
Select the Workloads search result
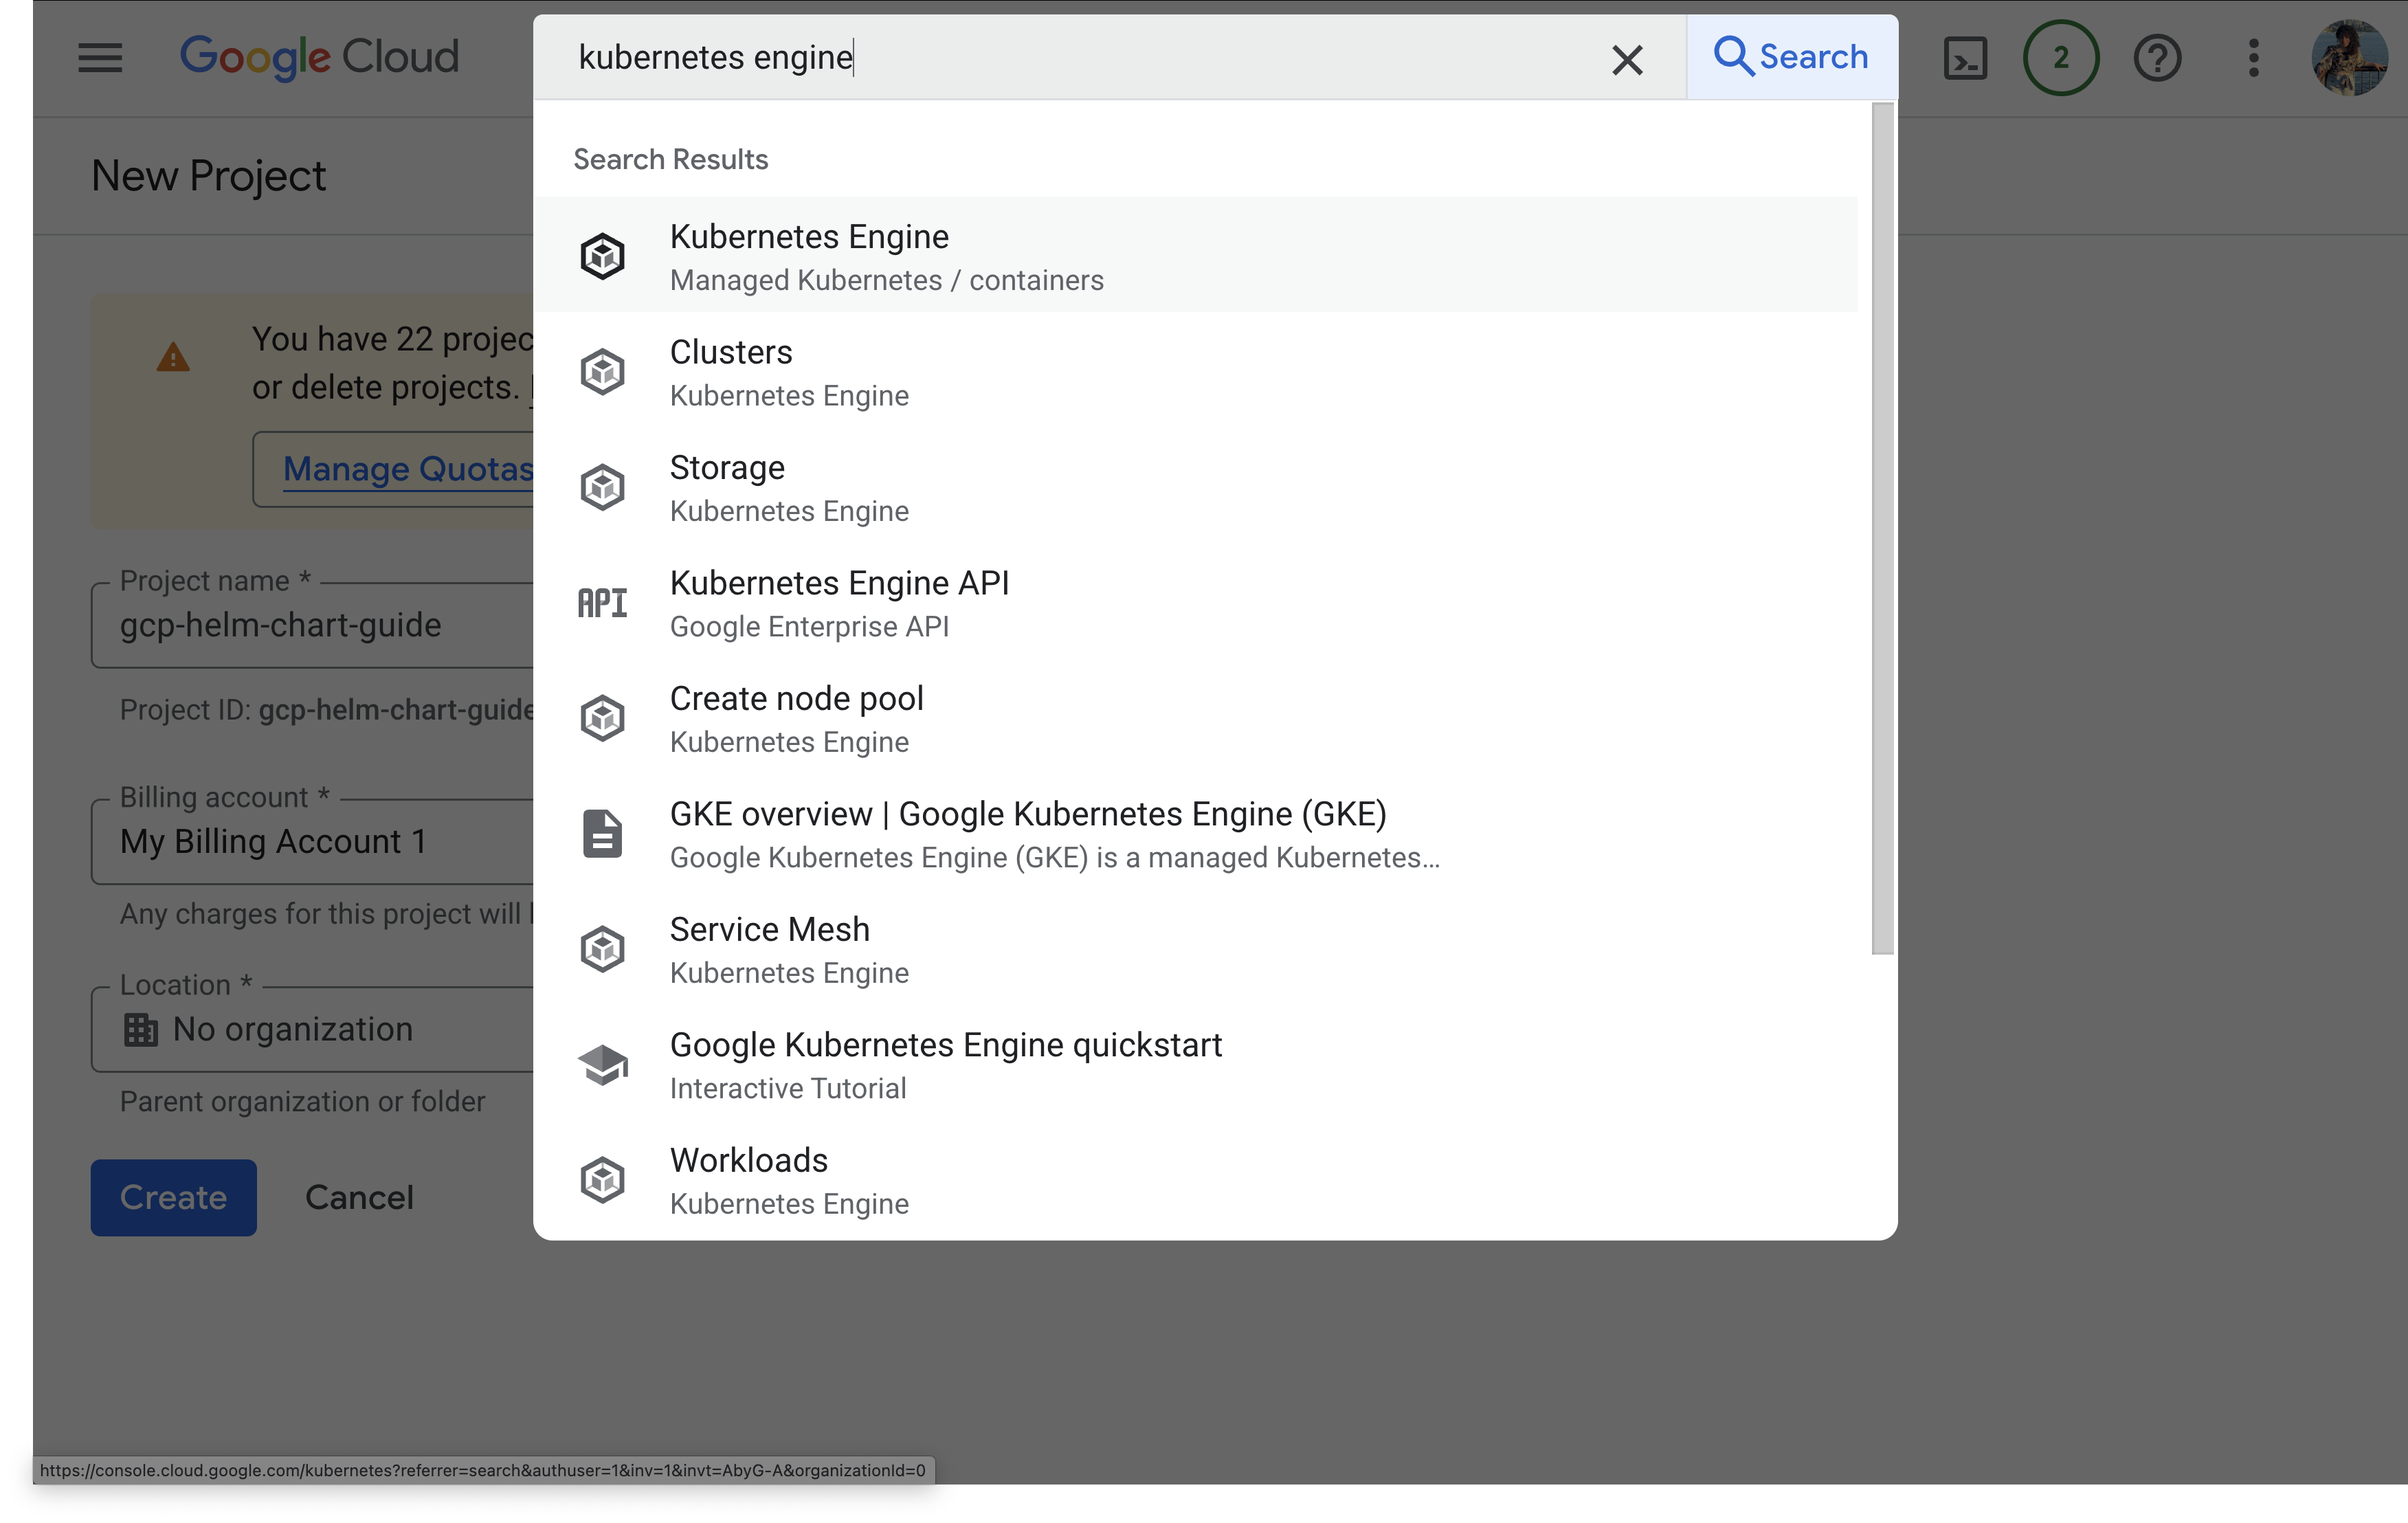[749, 1179]
